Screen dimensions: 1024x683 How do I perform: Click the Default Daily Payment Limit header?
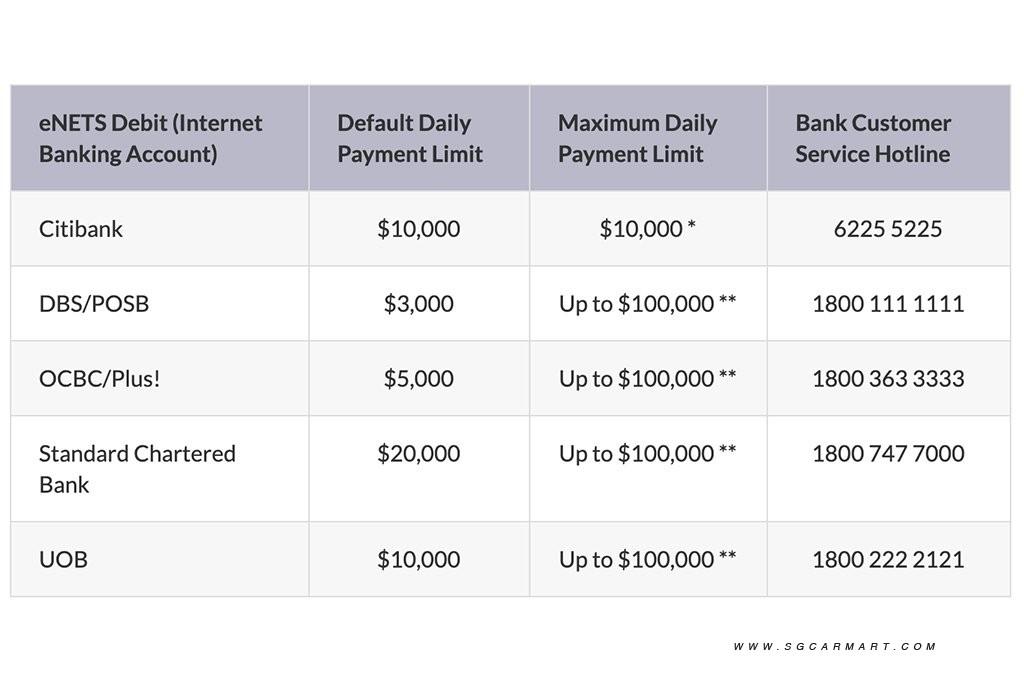(x=410, y=138)
